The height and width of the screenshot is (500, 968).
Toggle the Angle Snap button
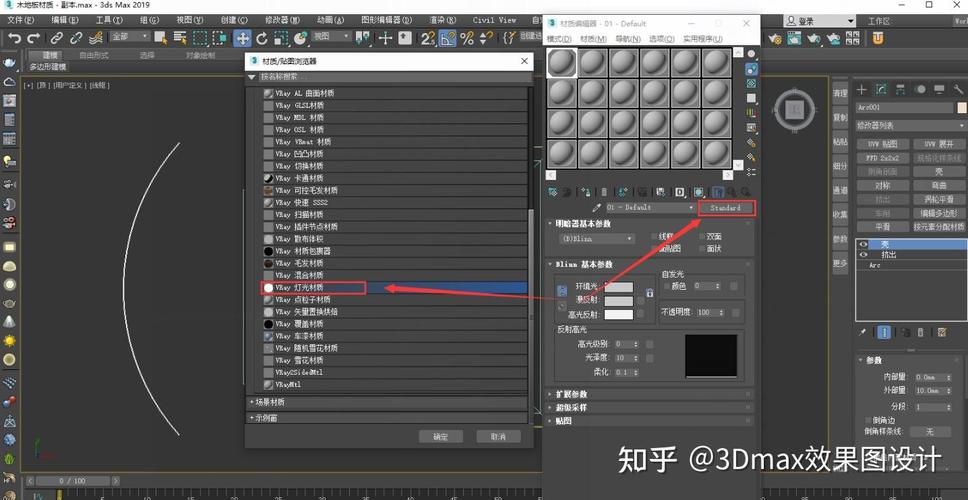pyautogui.click(x=448, y=38)
